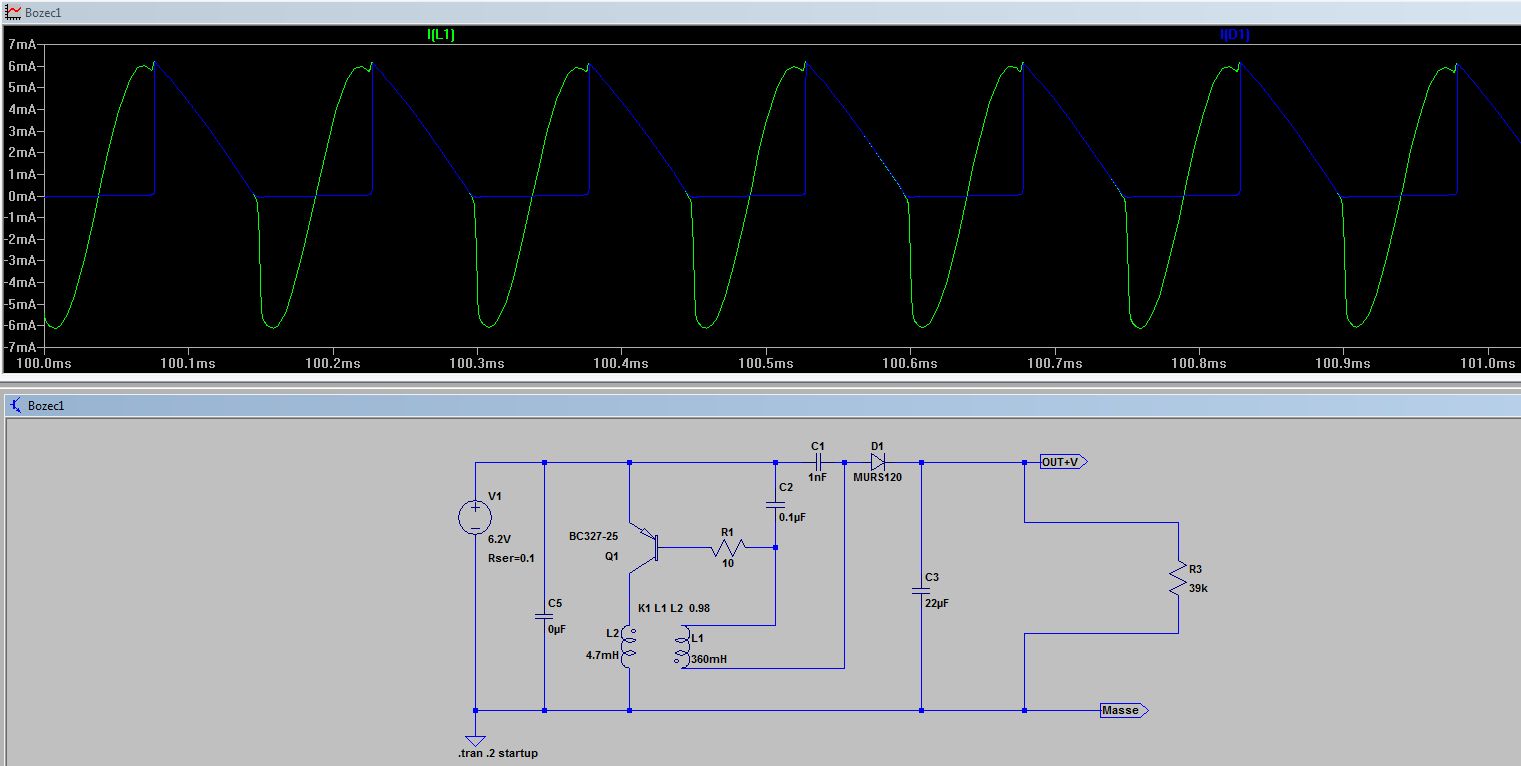Click the blue I(D1) trace label
The image size is (1521, 766).
point(1234,34)
